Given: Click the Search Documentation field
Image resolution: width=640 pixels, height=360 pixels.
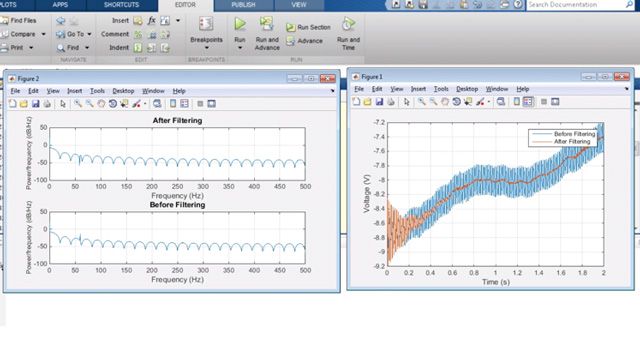Looking at the screenshot, I should click(x=576, y=5).
